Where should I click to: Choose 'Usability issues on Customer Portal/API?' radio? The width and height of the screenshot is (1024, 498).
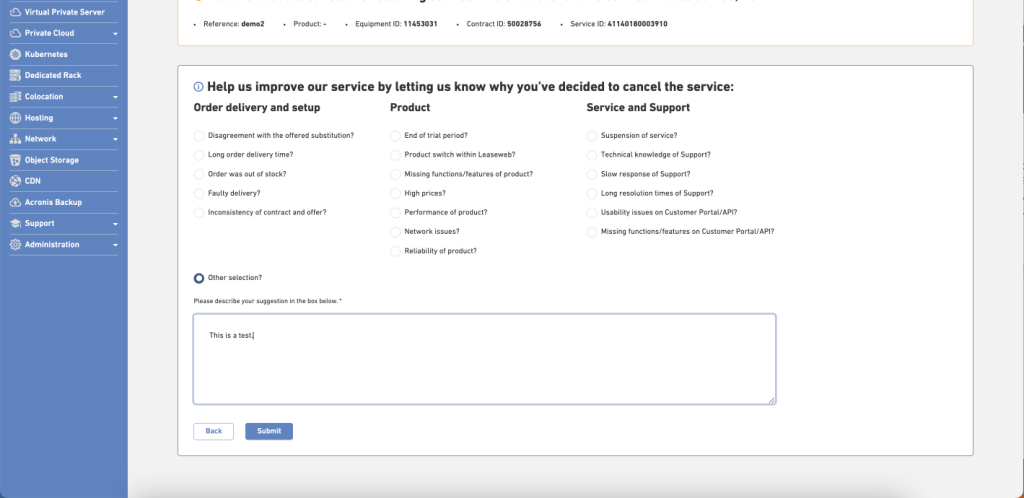tap(592, 213)
